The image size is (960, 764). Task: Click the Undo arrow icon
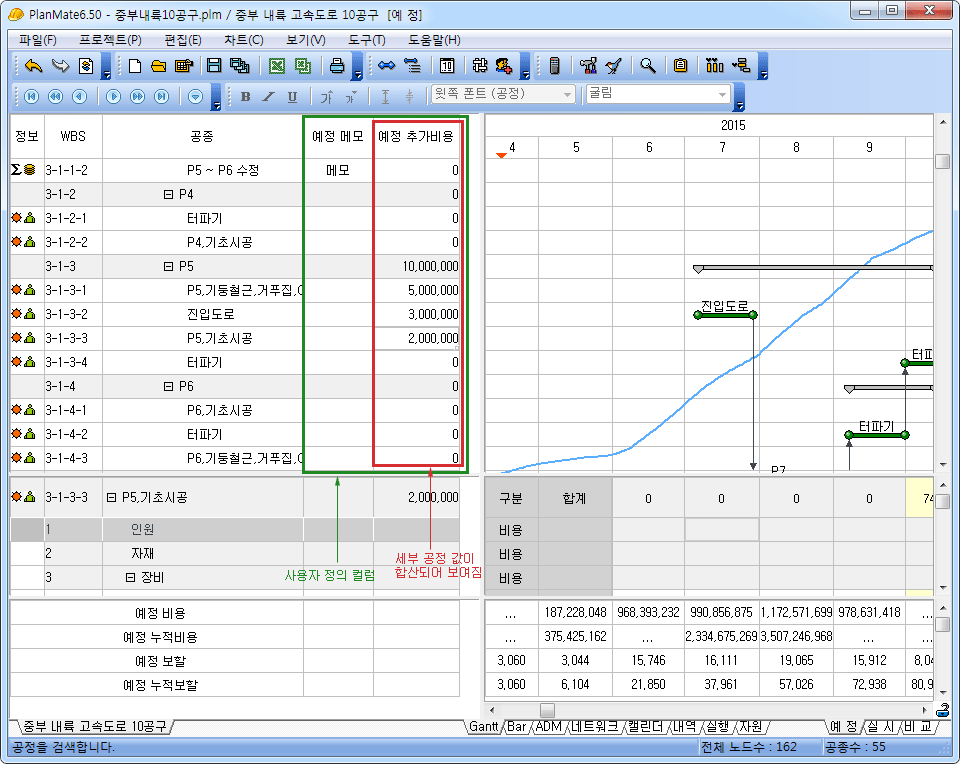pos(34,66)
